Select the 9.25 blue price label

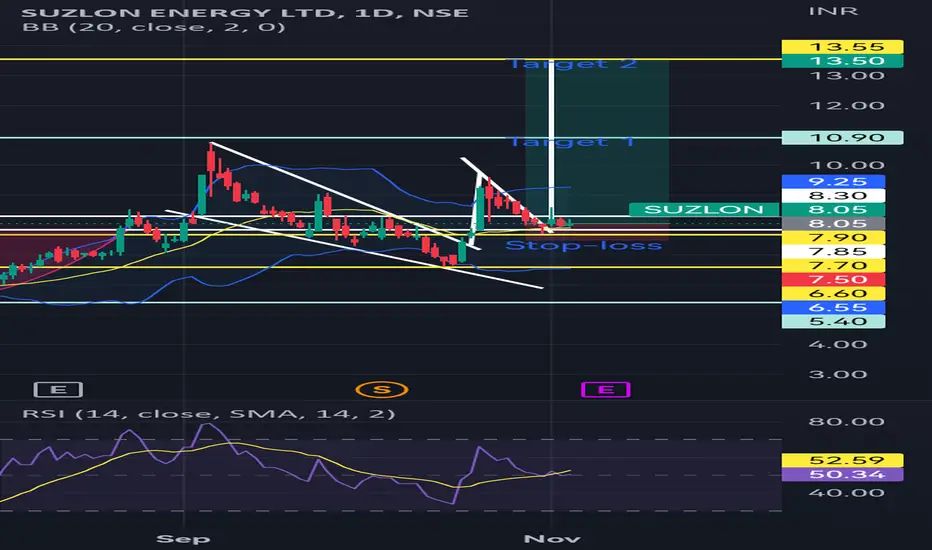(x=833, y=181)
